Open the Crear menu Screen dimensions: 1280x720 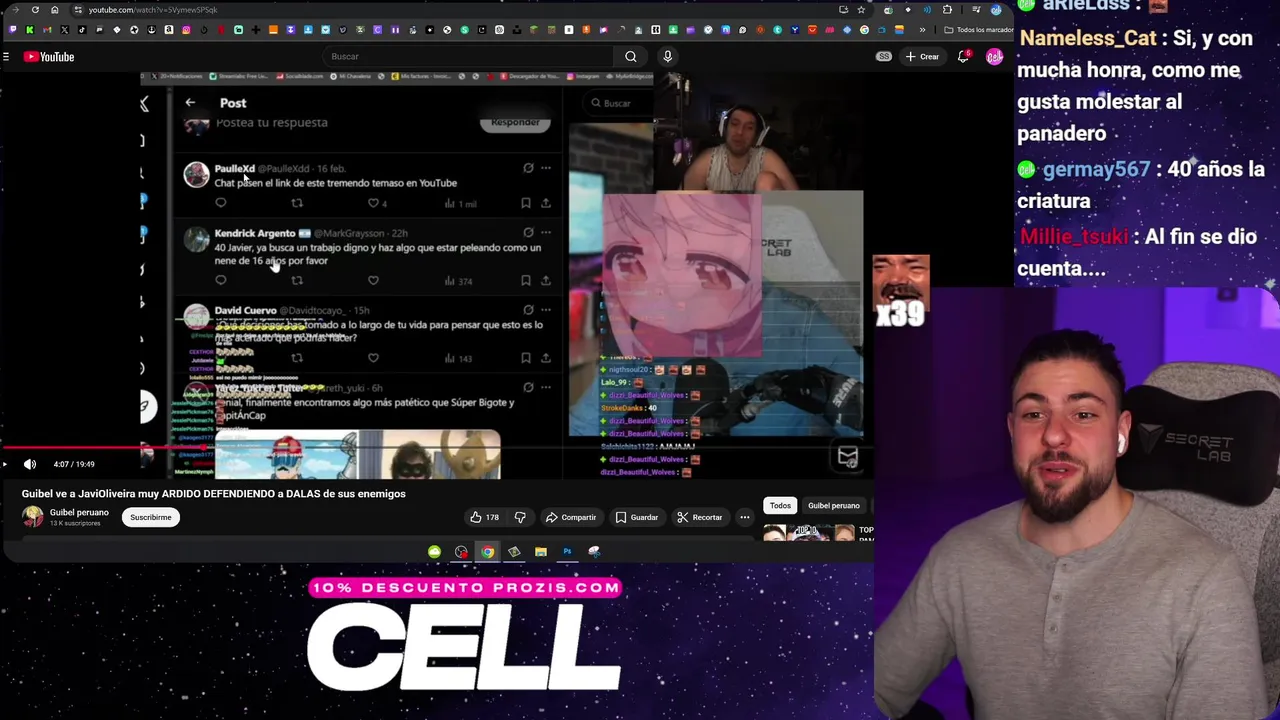pos(922,57)
